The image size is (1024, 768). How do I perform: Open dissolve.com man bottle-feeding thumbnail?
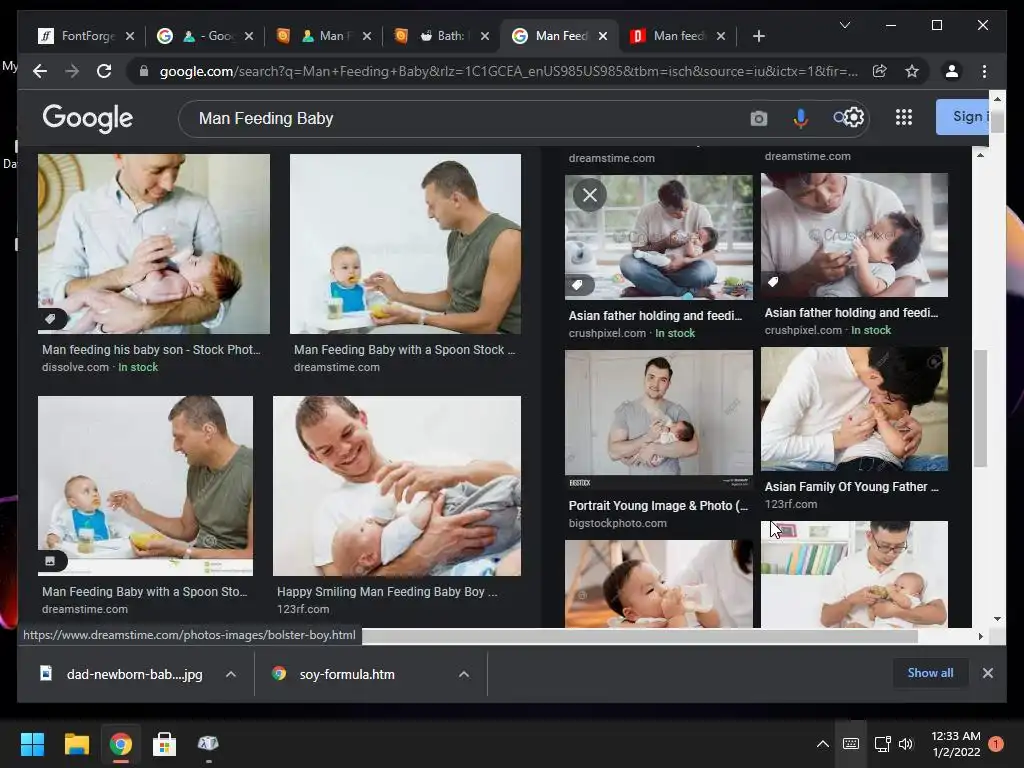tap(153, 244)
